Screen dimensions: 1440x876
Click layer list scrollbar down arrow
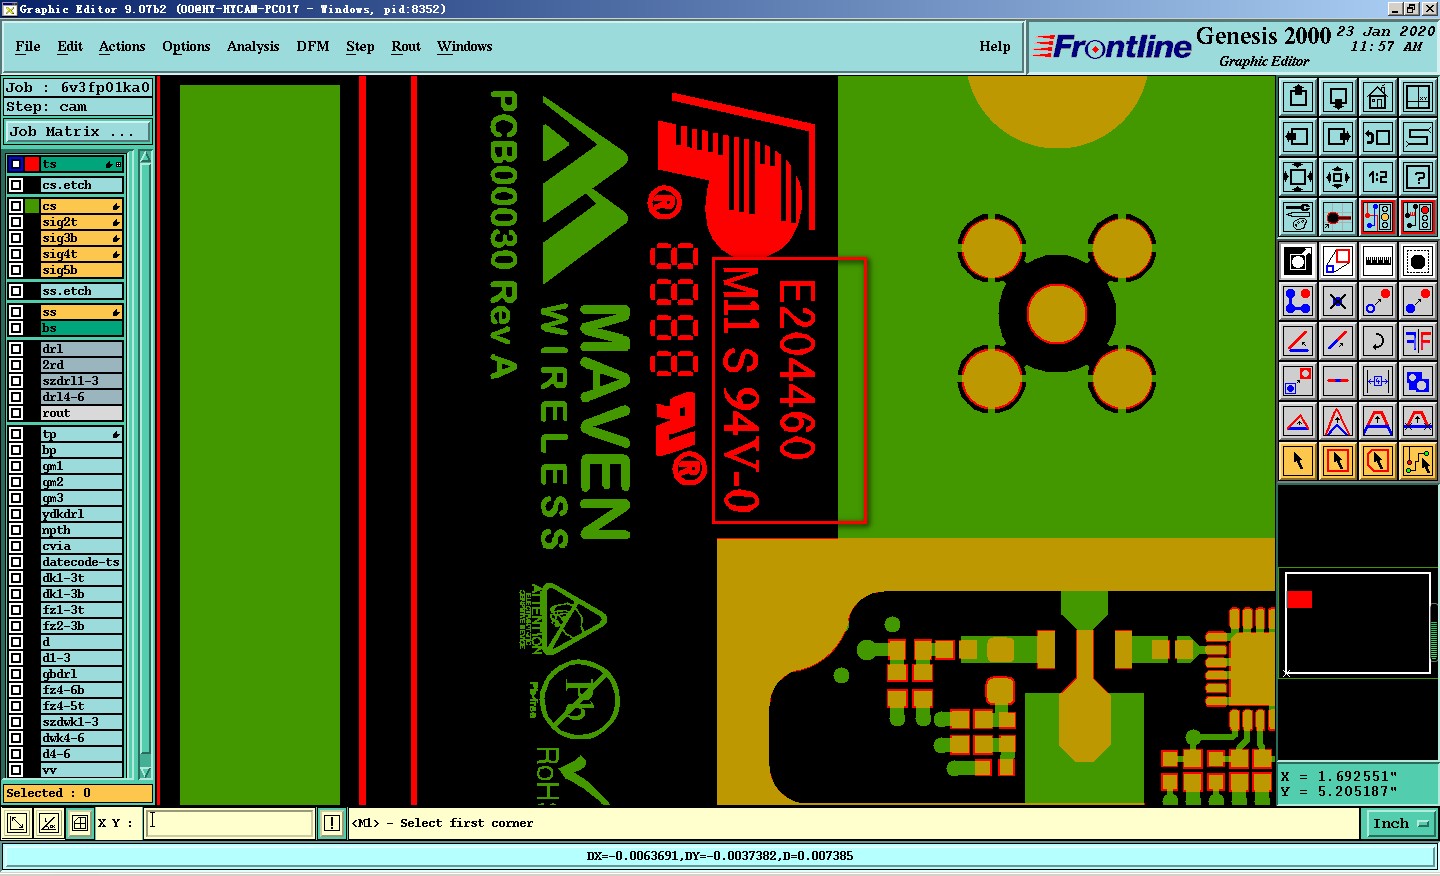145,772
